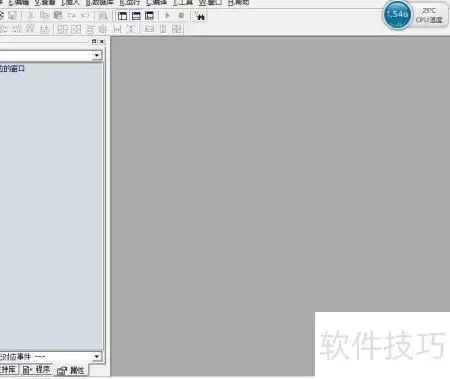Click the same-size icon at end of second toolbar
This screenshot has width=450, height=379.
(x=177, y=29)
